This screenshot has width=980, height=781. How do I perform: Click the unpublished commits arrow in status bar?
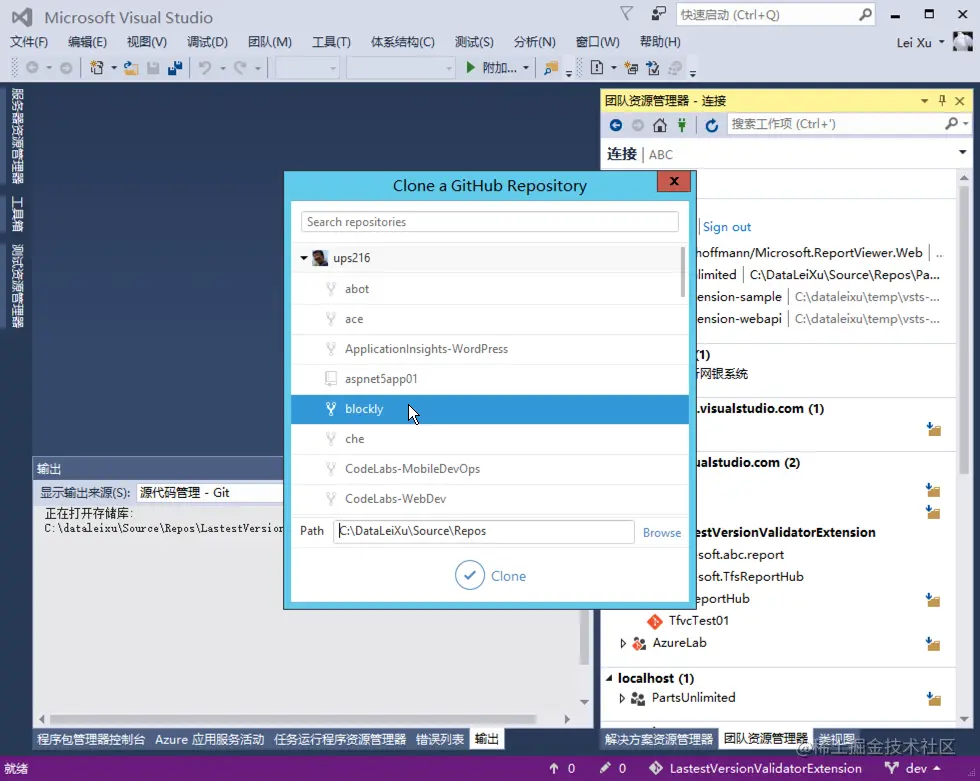(554, 769)
